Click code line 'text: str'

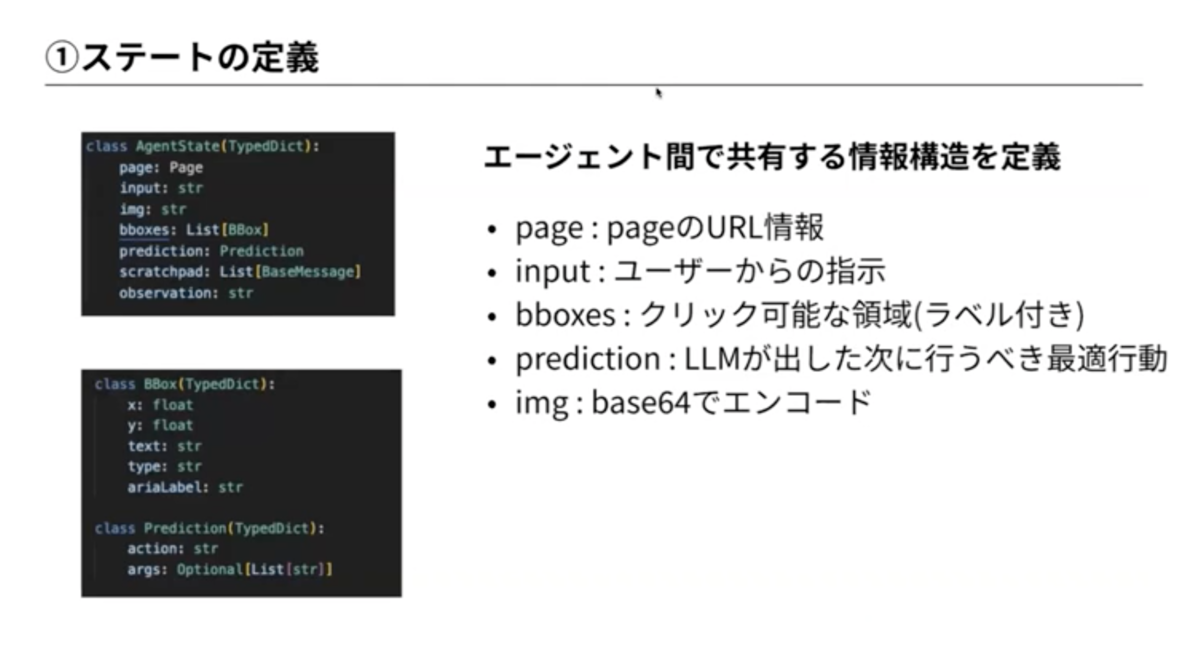(164, 446)
